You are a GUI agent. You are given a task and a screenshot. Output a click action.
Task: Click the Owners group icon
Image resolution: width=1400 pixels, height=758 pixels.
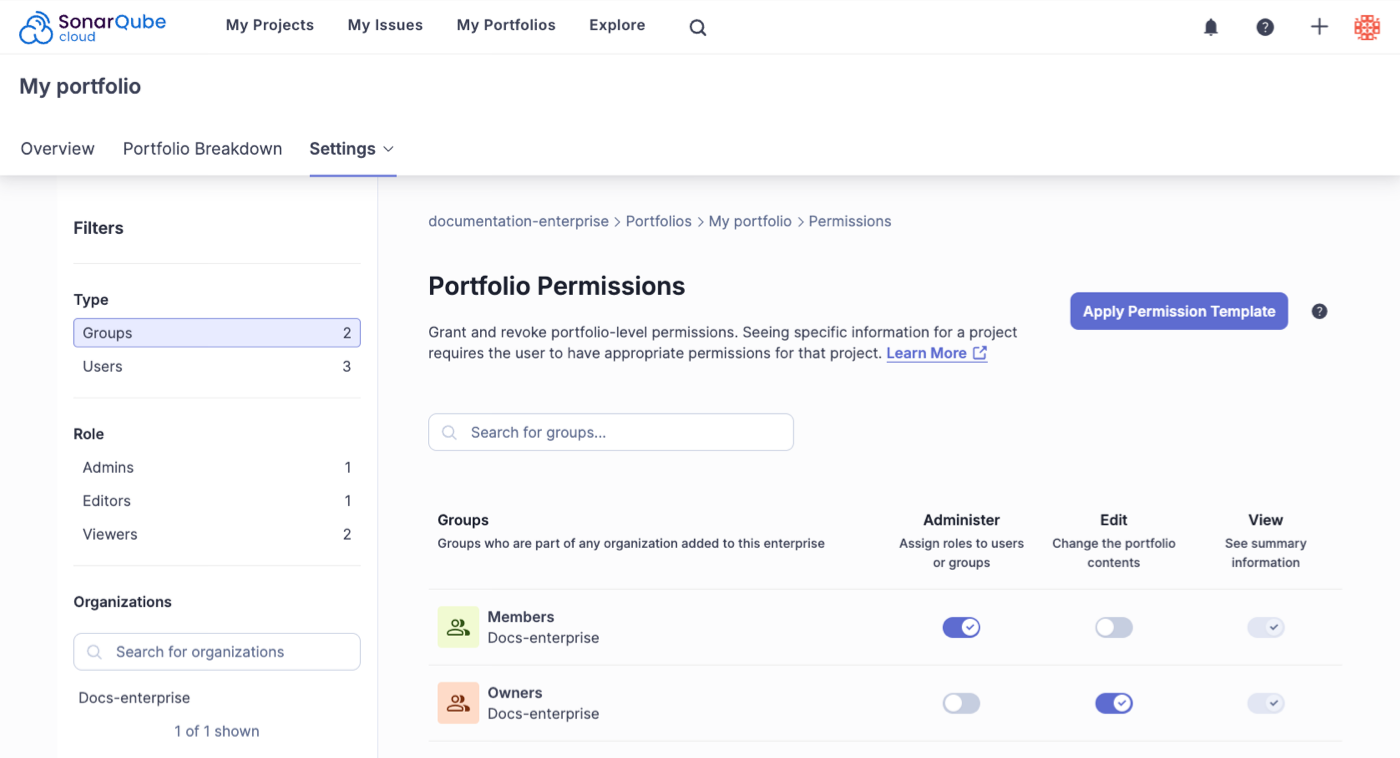pos(458,703)
